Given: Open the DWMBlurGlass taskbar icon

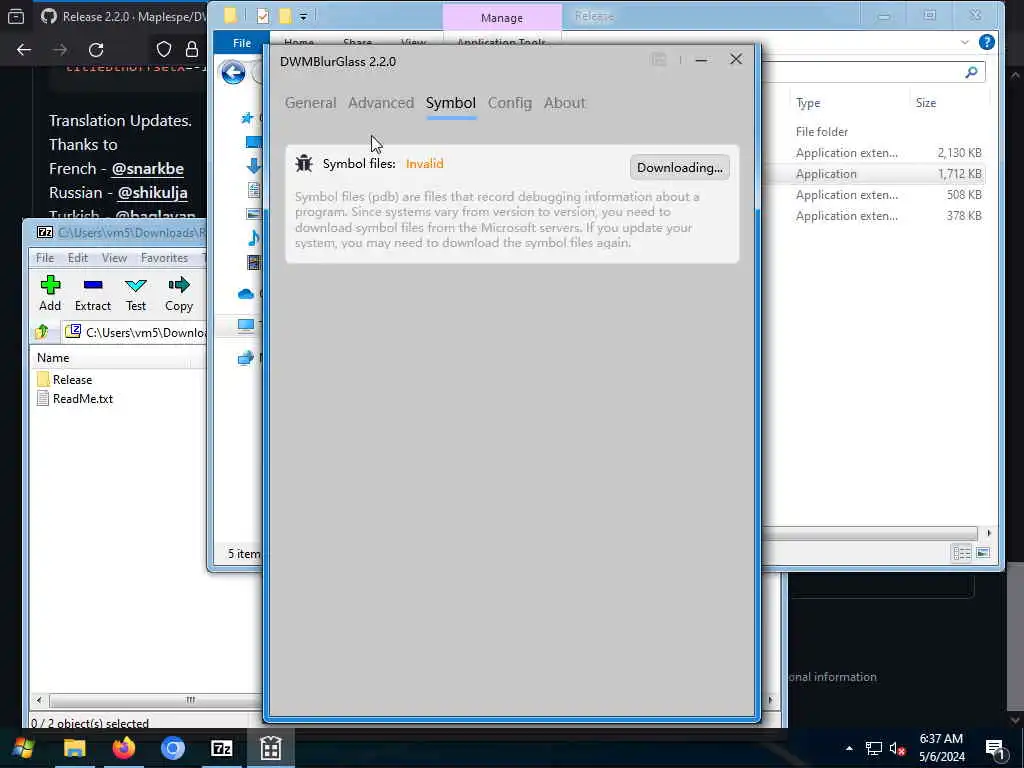Looking at the screenshot, I should 270,748.
